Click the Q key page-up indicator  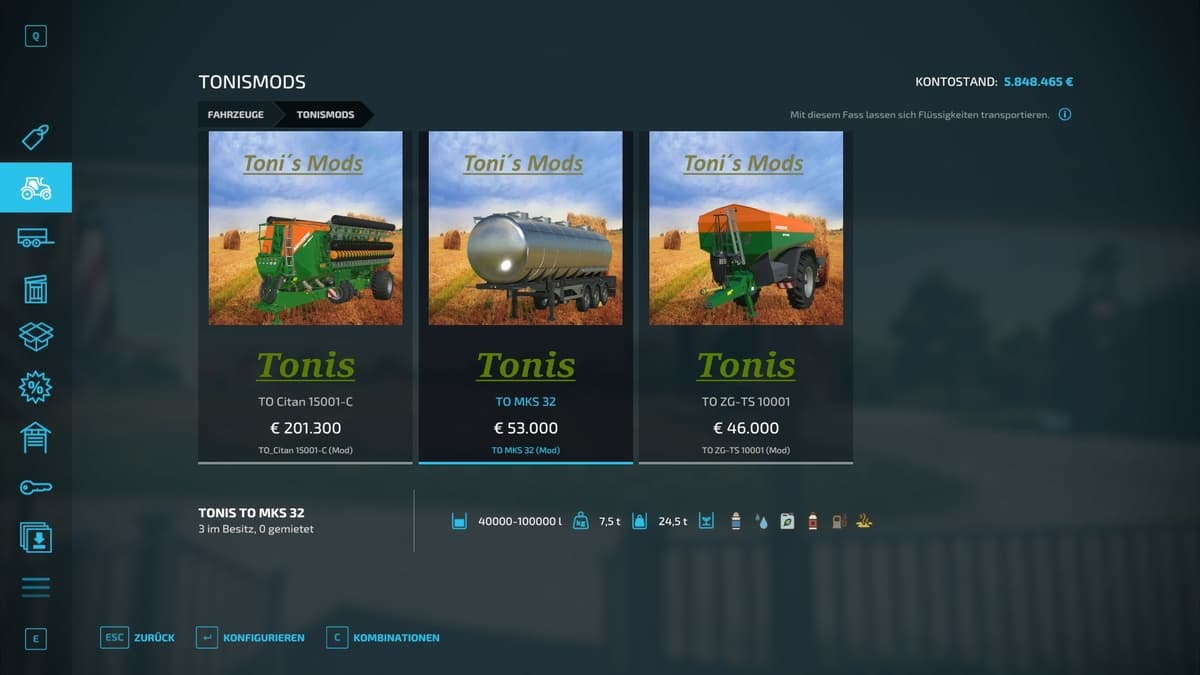[36, 37]
